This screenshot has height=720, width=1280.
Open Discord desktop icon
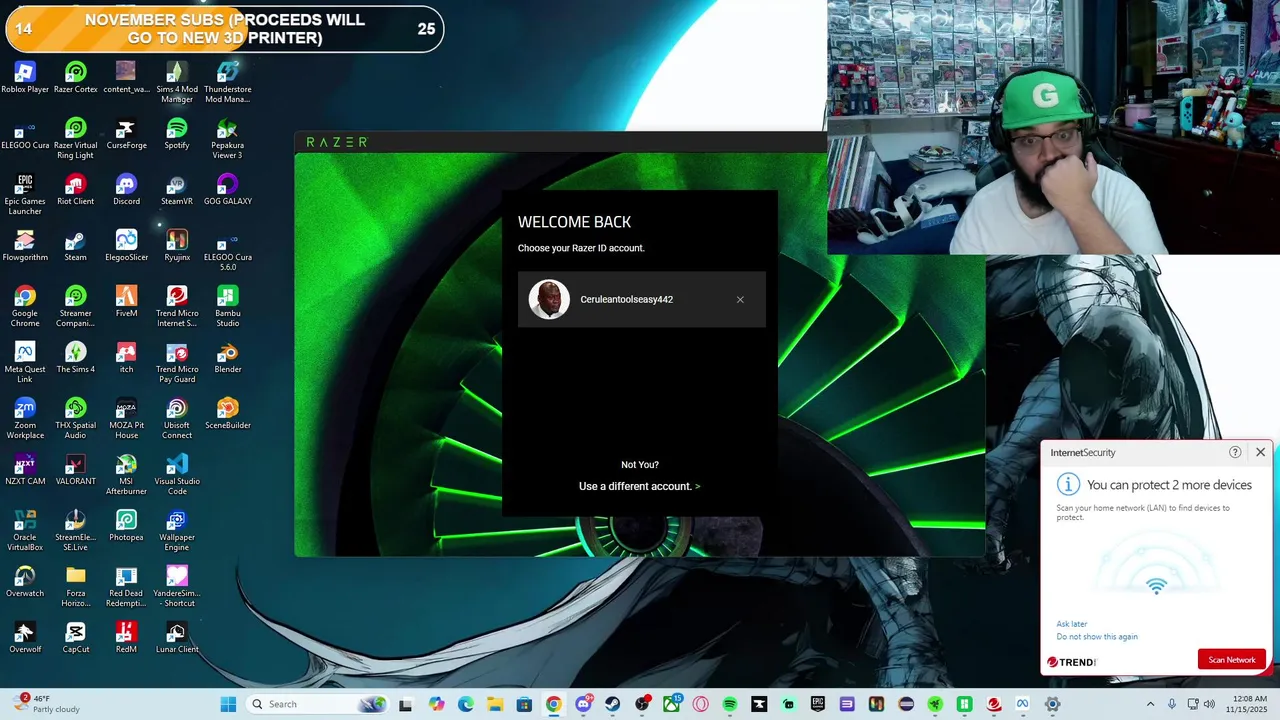[126, 189]
